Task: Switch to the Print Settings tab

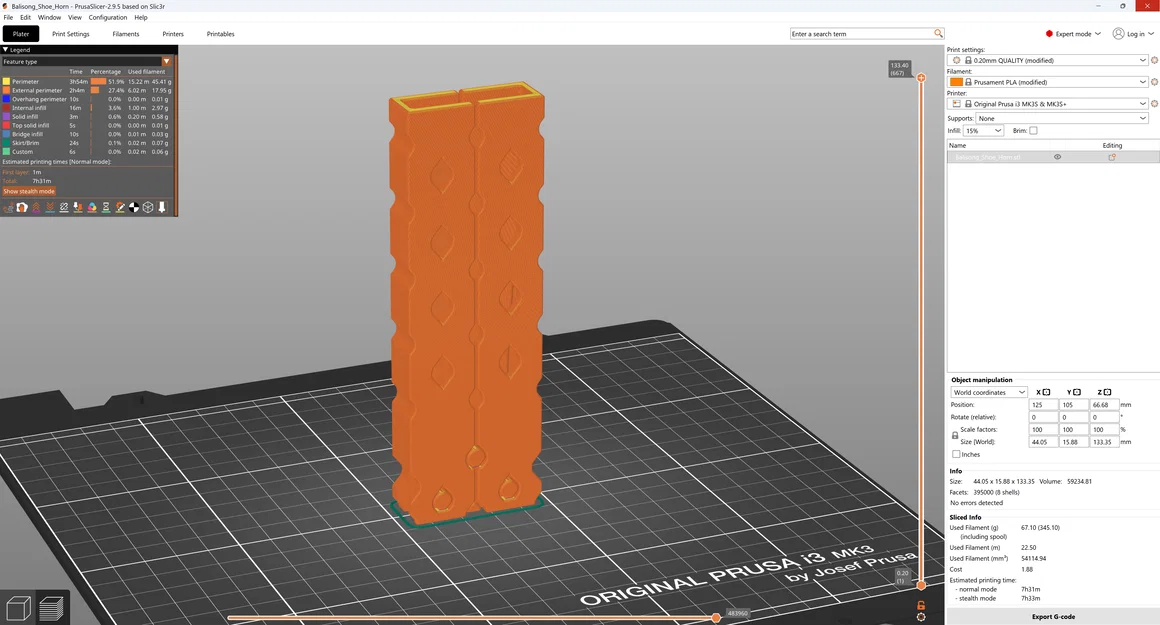Action: pyautogui.click(x=71, y=34)
